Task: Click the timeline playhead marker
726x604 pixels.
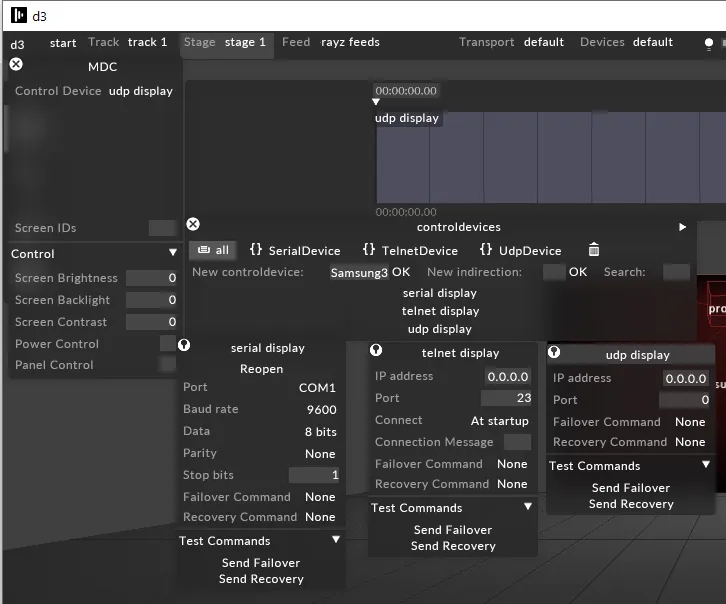Action: [376, 102]
